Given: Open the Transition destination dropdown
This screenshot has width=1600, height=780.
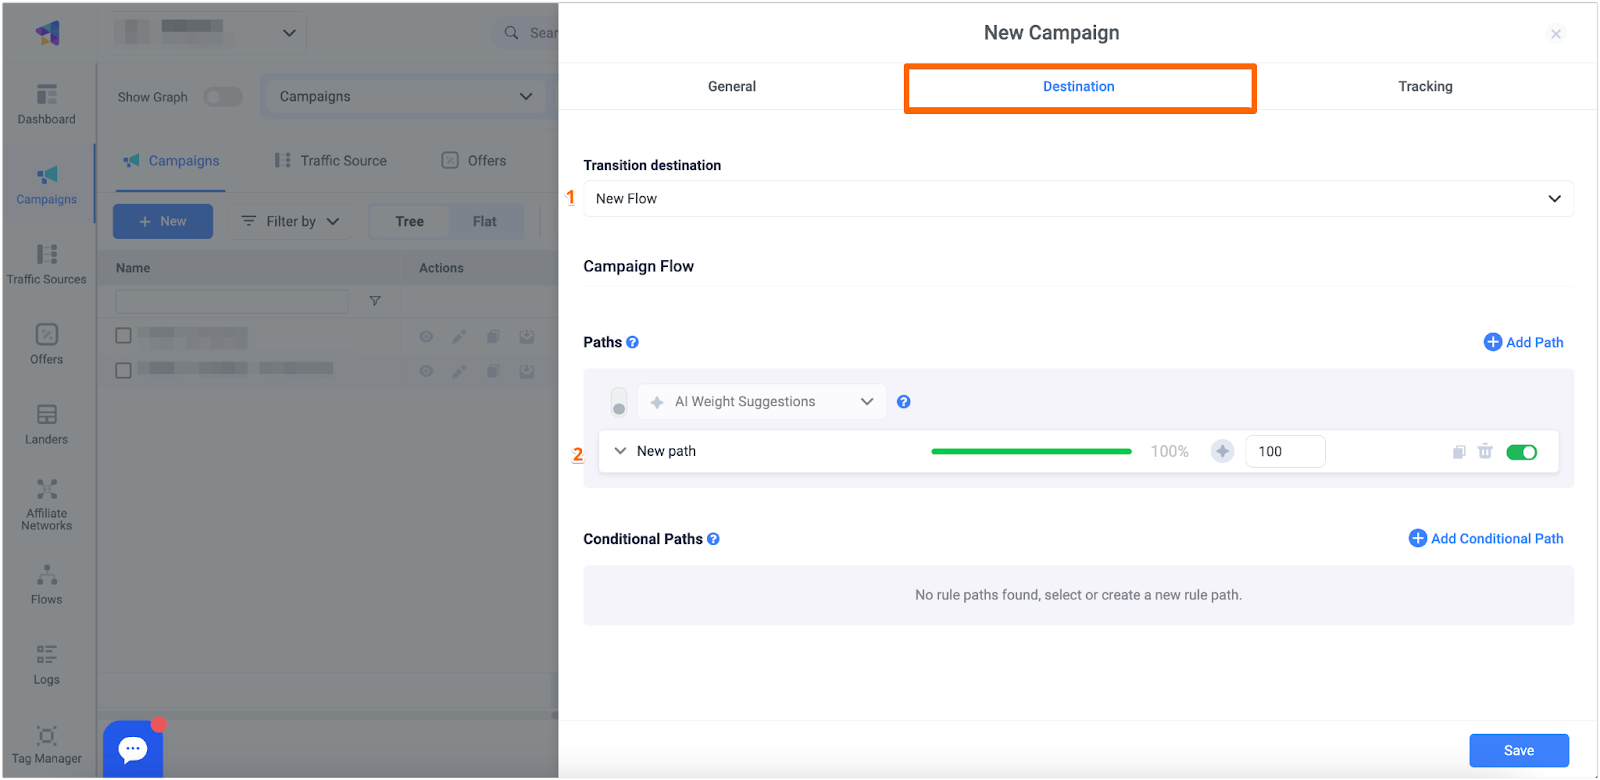Looking at the screenshot, I should click(x=1077, y=199).
